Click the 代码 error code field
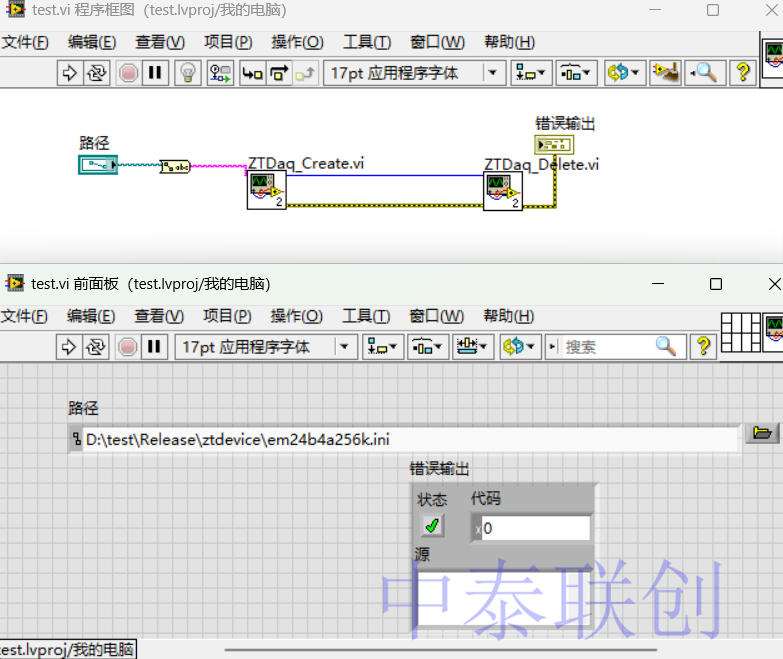The image size is (783, 659). tap(535, 528)
